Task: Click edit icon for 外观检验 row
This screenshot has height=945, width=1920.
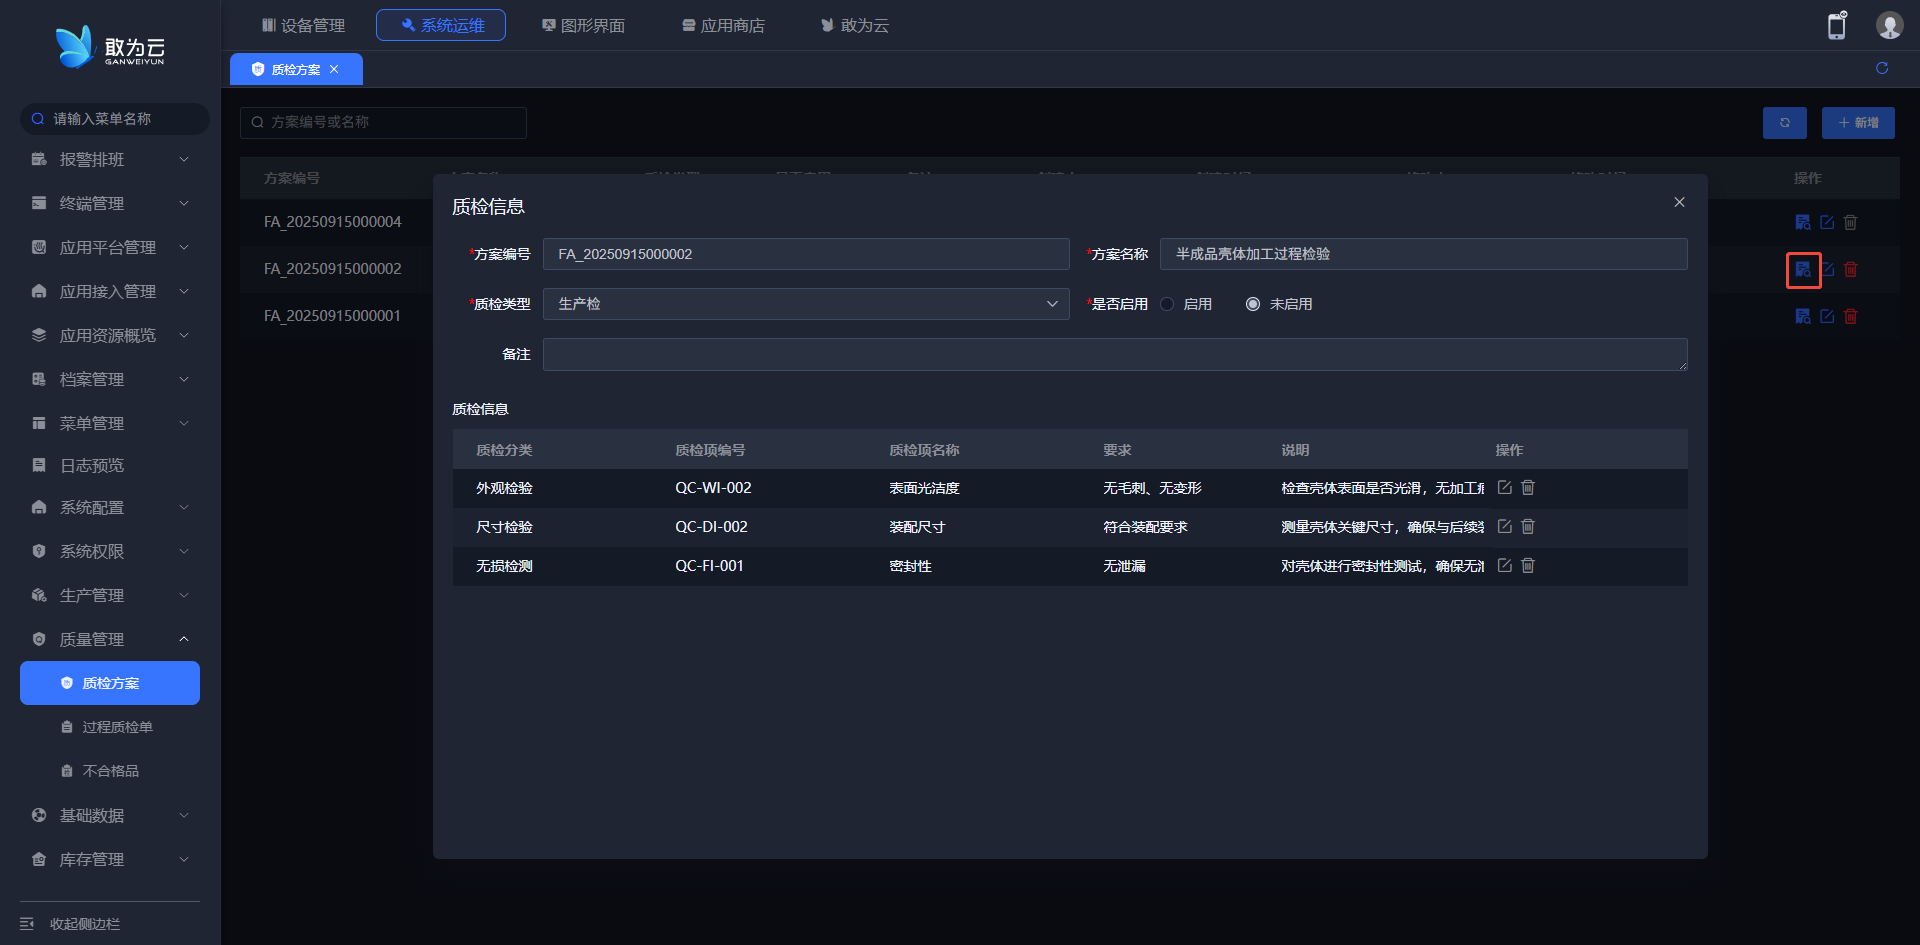Action: (x=1504, y=488)
